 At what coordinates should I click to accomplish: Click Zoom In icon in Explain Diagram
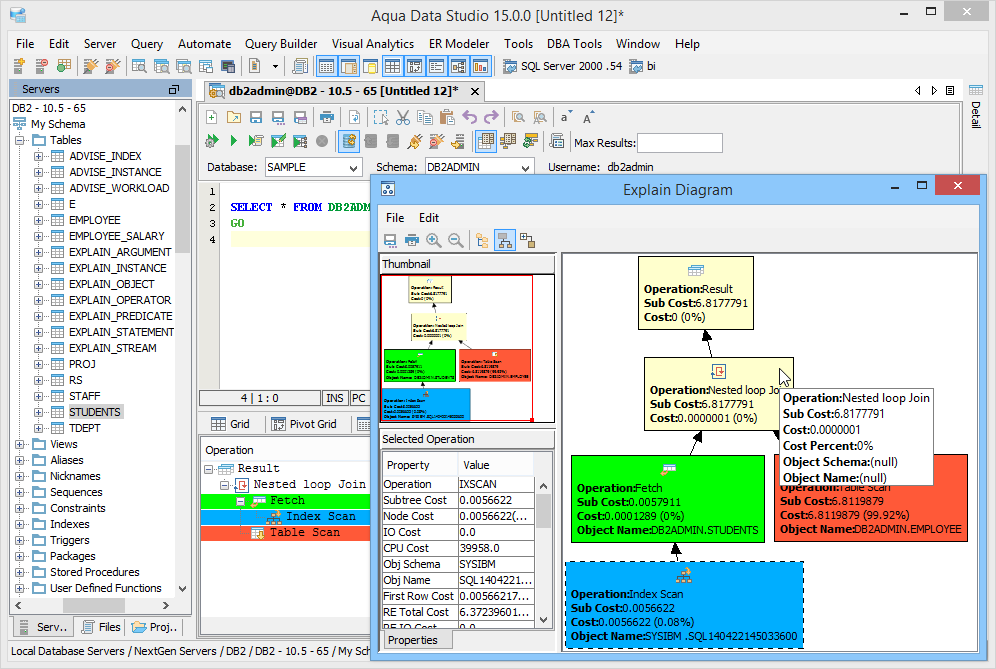pyautogui.click(x=434, y=240)
